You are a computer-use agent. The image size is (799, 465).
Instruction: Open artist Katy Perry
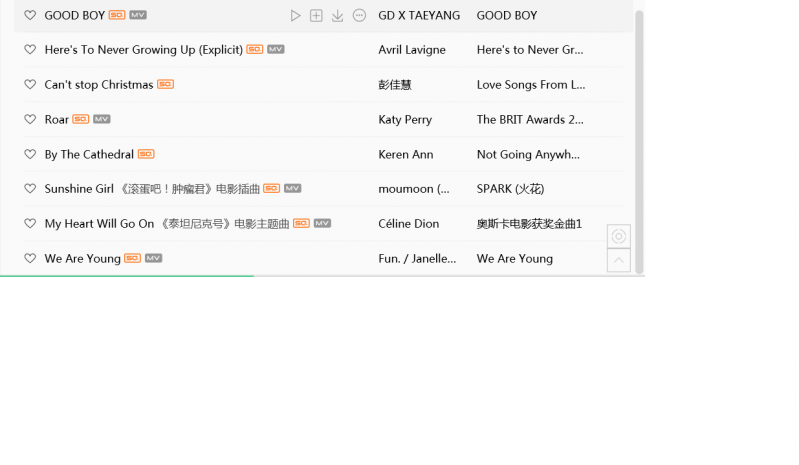(x=405, y=120)
